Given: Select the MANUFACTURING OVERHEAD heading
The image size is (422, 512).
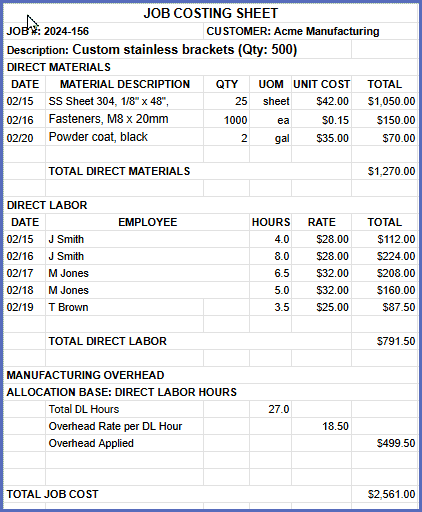Looking at the screenshot, I should tap(211, 375).
